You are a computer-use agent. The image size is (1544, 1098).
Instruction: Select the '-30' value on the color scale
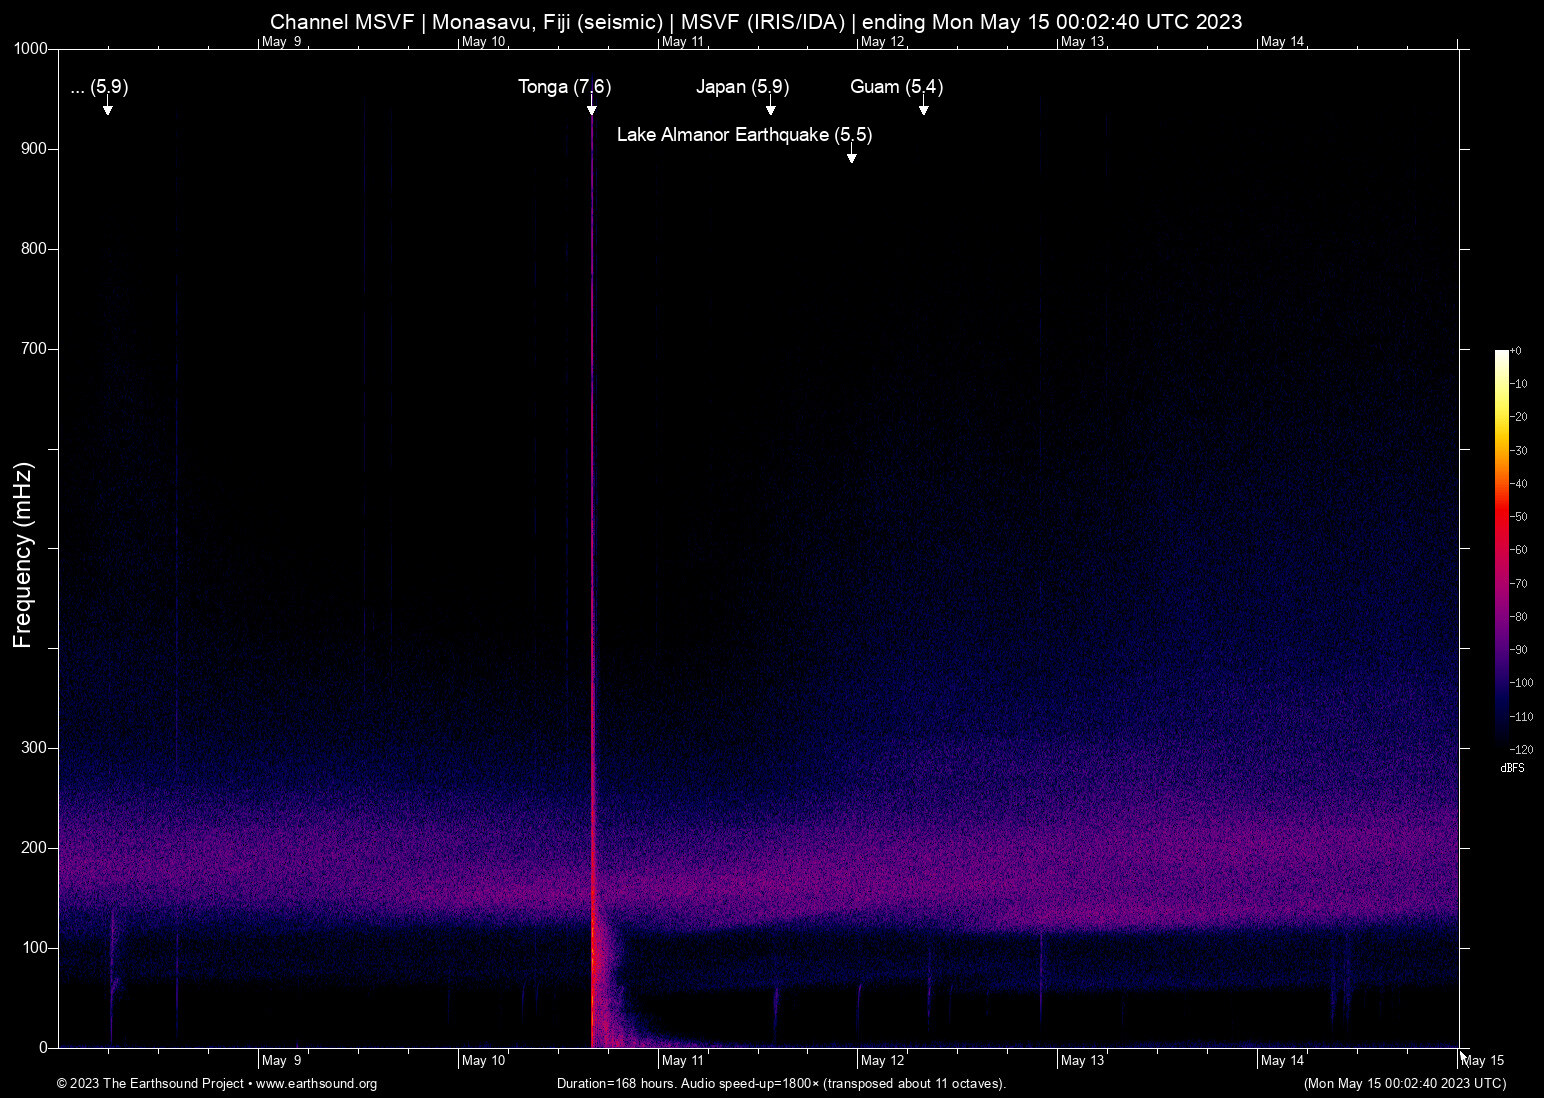1519,451
